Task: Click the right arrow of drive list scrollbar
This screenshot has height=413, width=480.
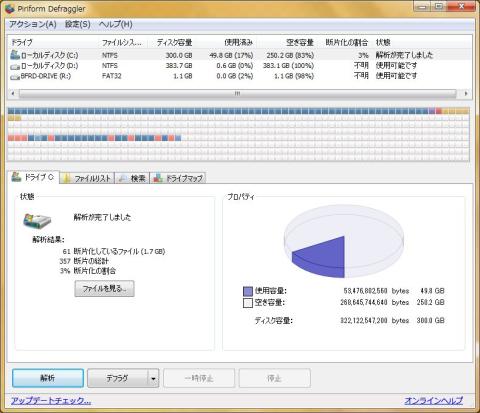Action: click(x=466, y=93)
